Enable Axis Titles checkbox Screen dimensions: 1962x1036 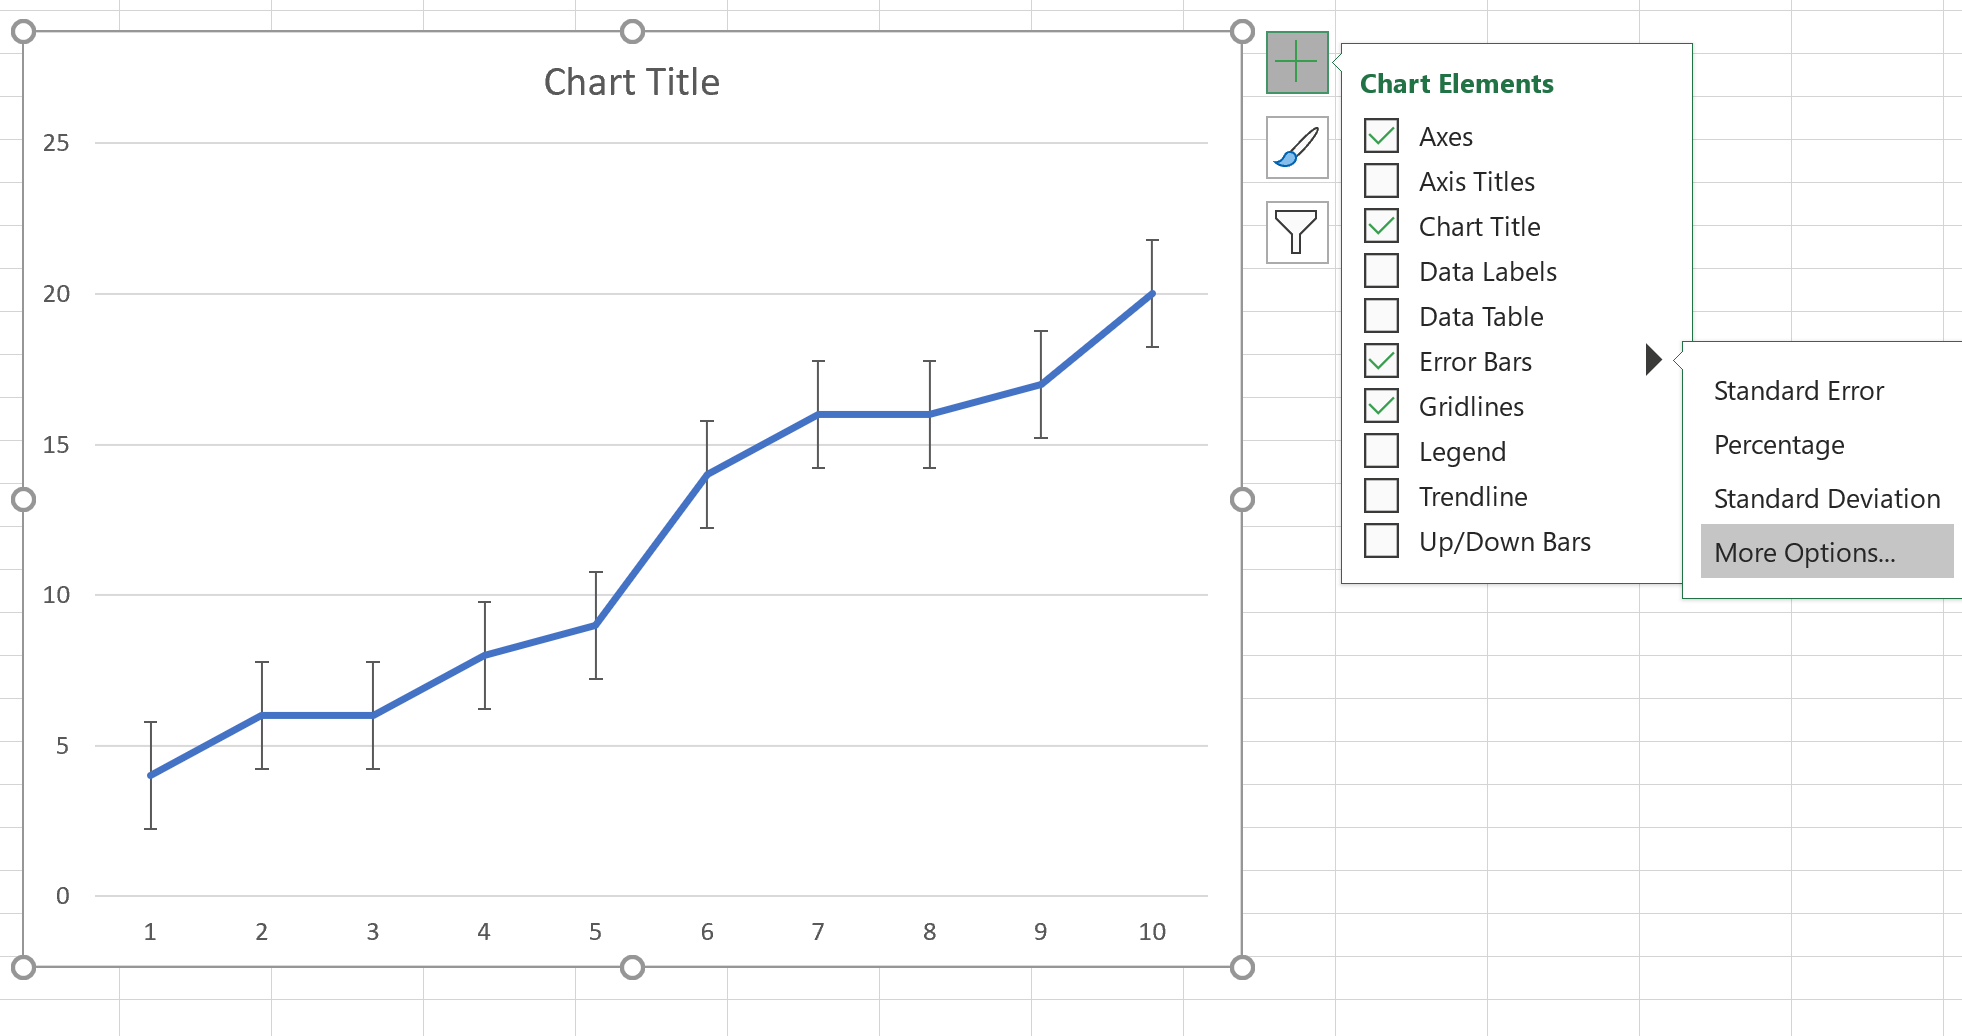coord(1381,181)
